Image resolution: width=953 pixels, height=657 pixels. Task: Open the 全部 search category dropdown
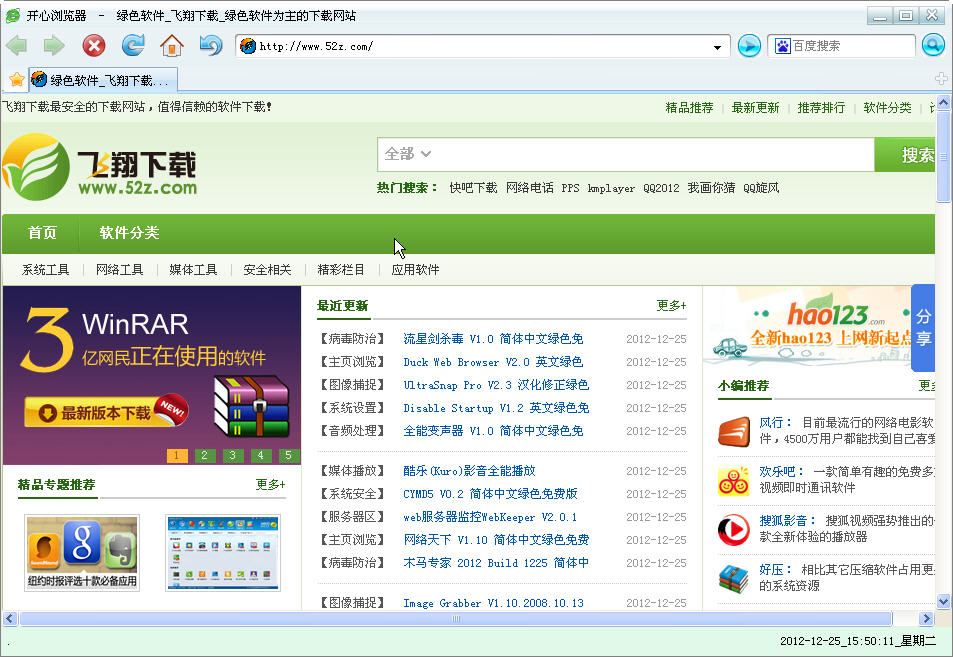tap(407, 154)
